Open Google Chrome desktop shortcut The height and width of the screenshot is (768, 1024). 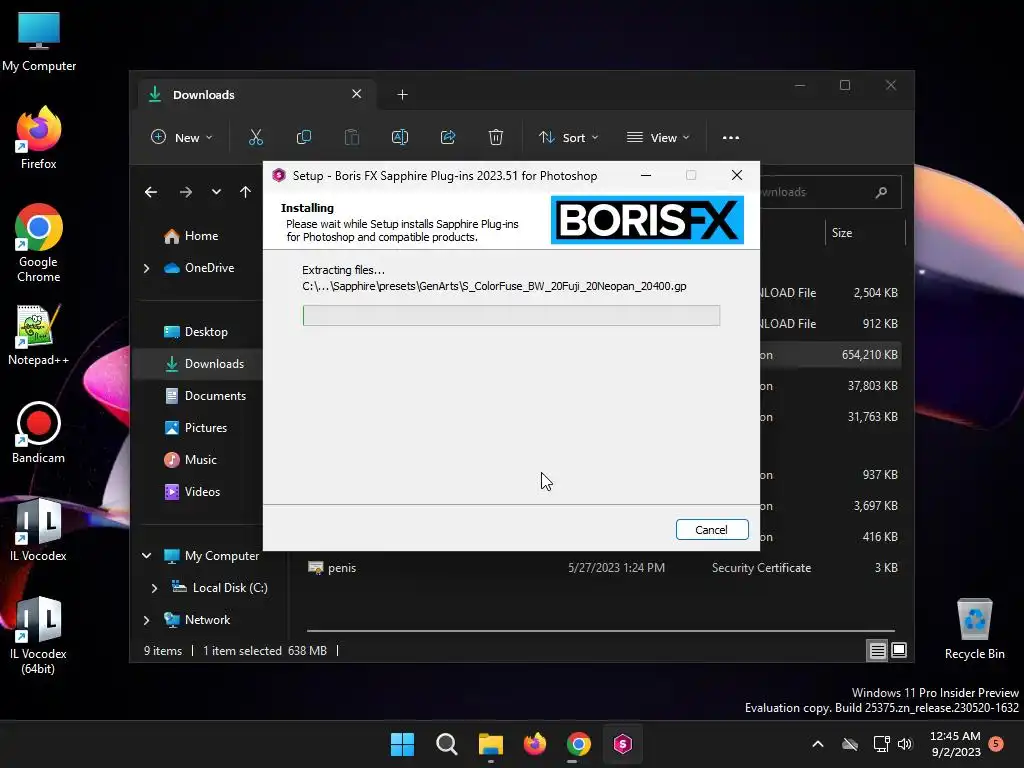point(39,243)
